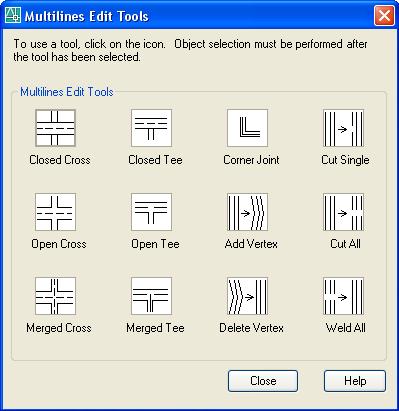This screenshot has width=399, height=411.
Task: Click the Close button
Action: click(x=263, y=381)
